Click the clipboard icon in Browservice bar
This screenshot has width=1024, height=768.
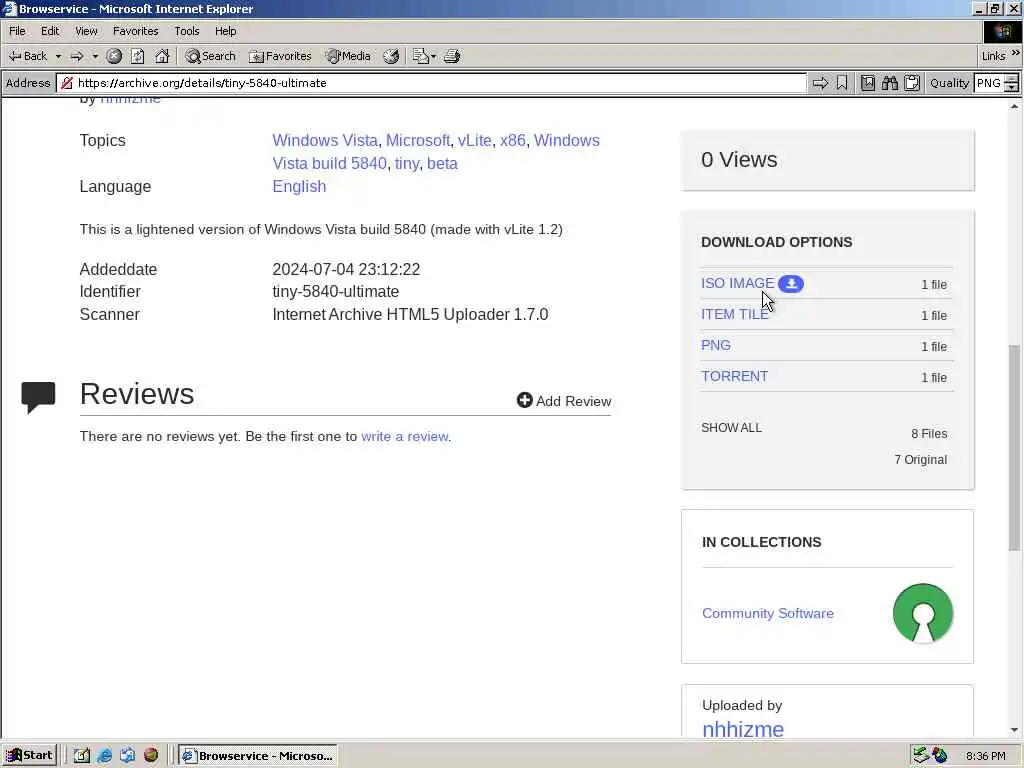912,83
